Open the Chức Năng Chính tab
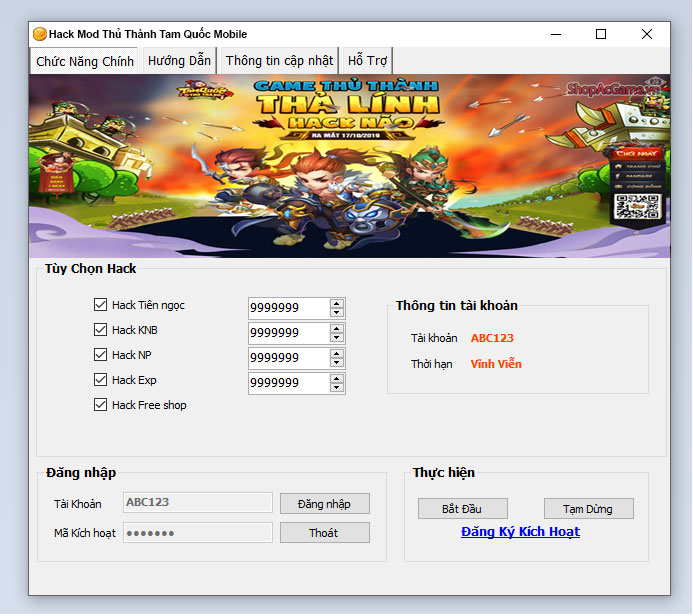Viewport: 693px width, 616px height. 85,61
